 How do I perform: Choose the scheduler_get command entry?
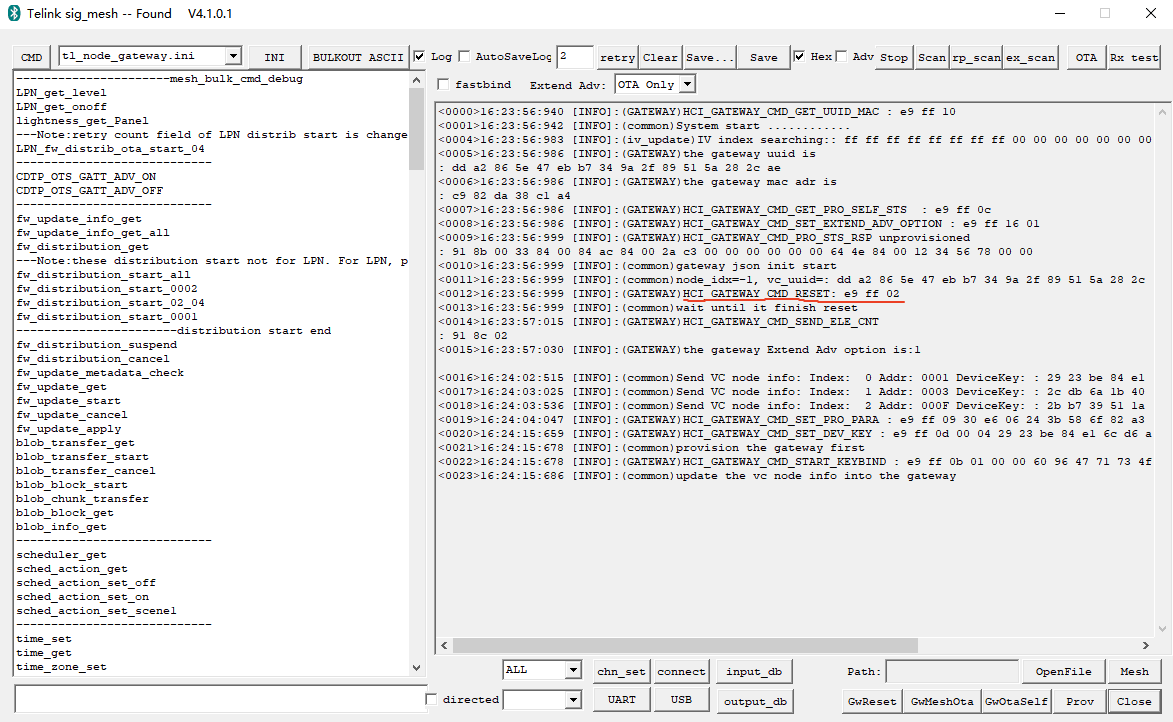pyautogui.click(x=61, y=555)
